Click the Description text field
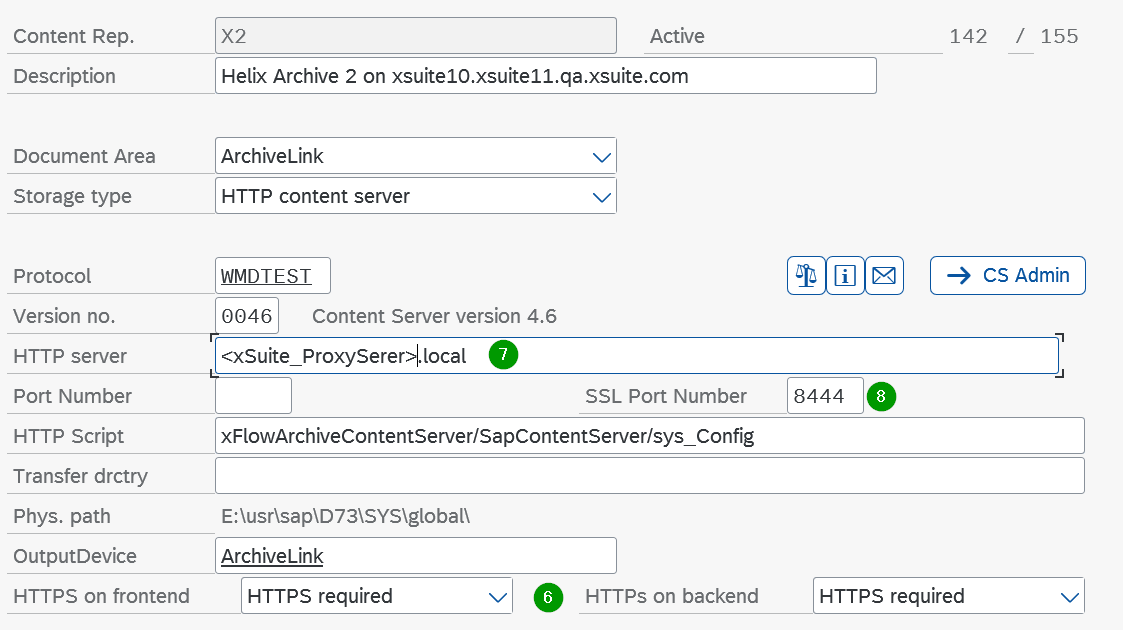Viewport: 1123px width, 630px height. (545, 76)
